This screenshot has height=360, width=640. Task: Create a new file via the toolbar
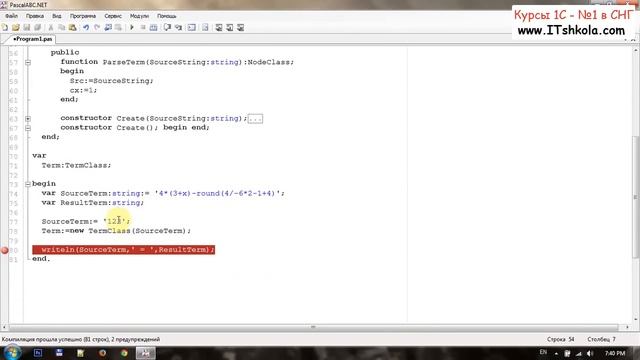coord(5,27)
